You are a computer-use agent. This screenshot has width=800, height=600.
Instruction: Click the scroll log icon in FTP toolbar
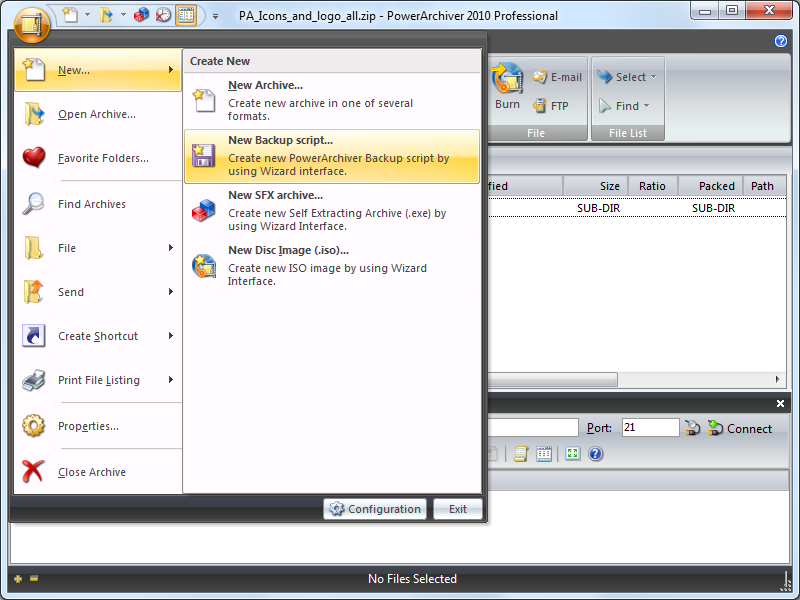[x=520, y=454]
